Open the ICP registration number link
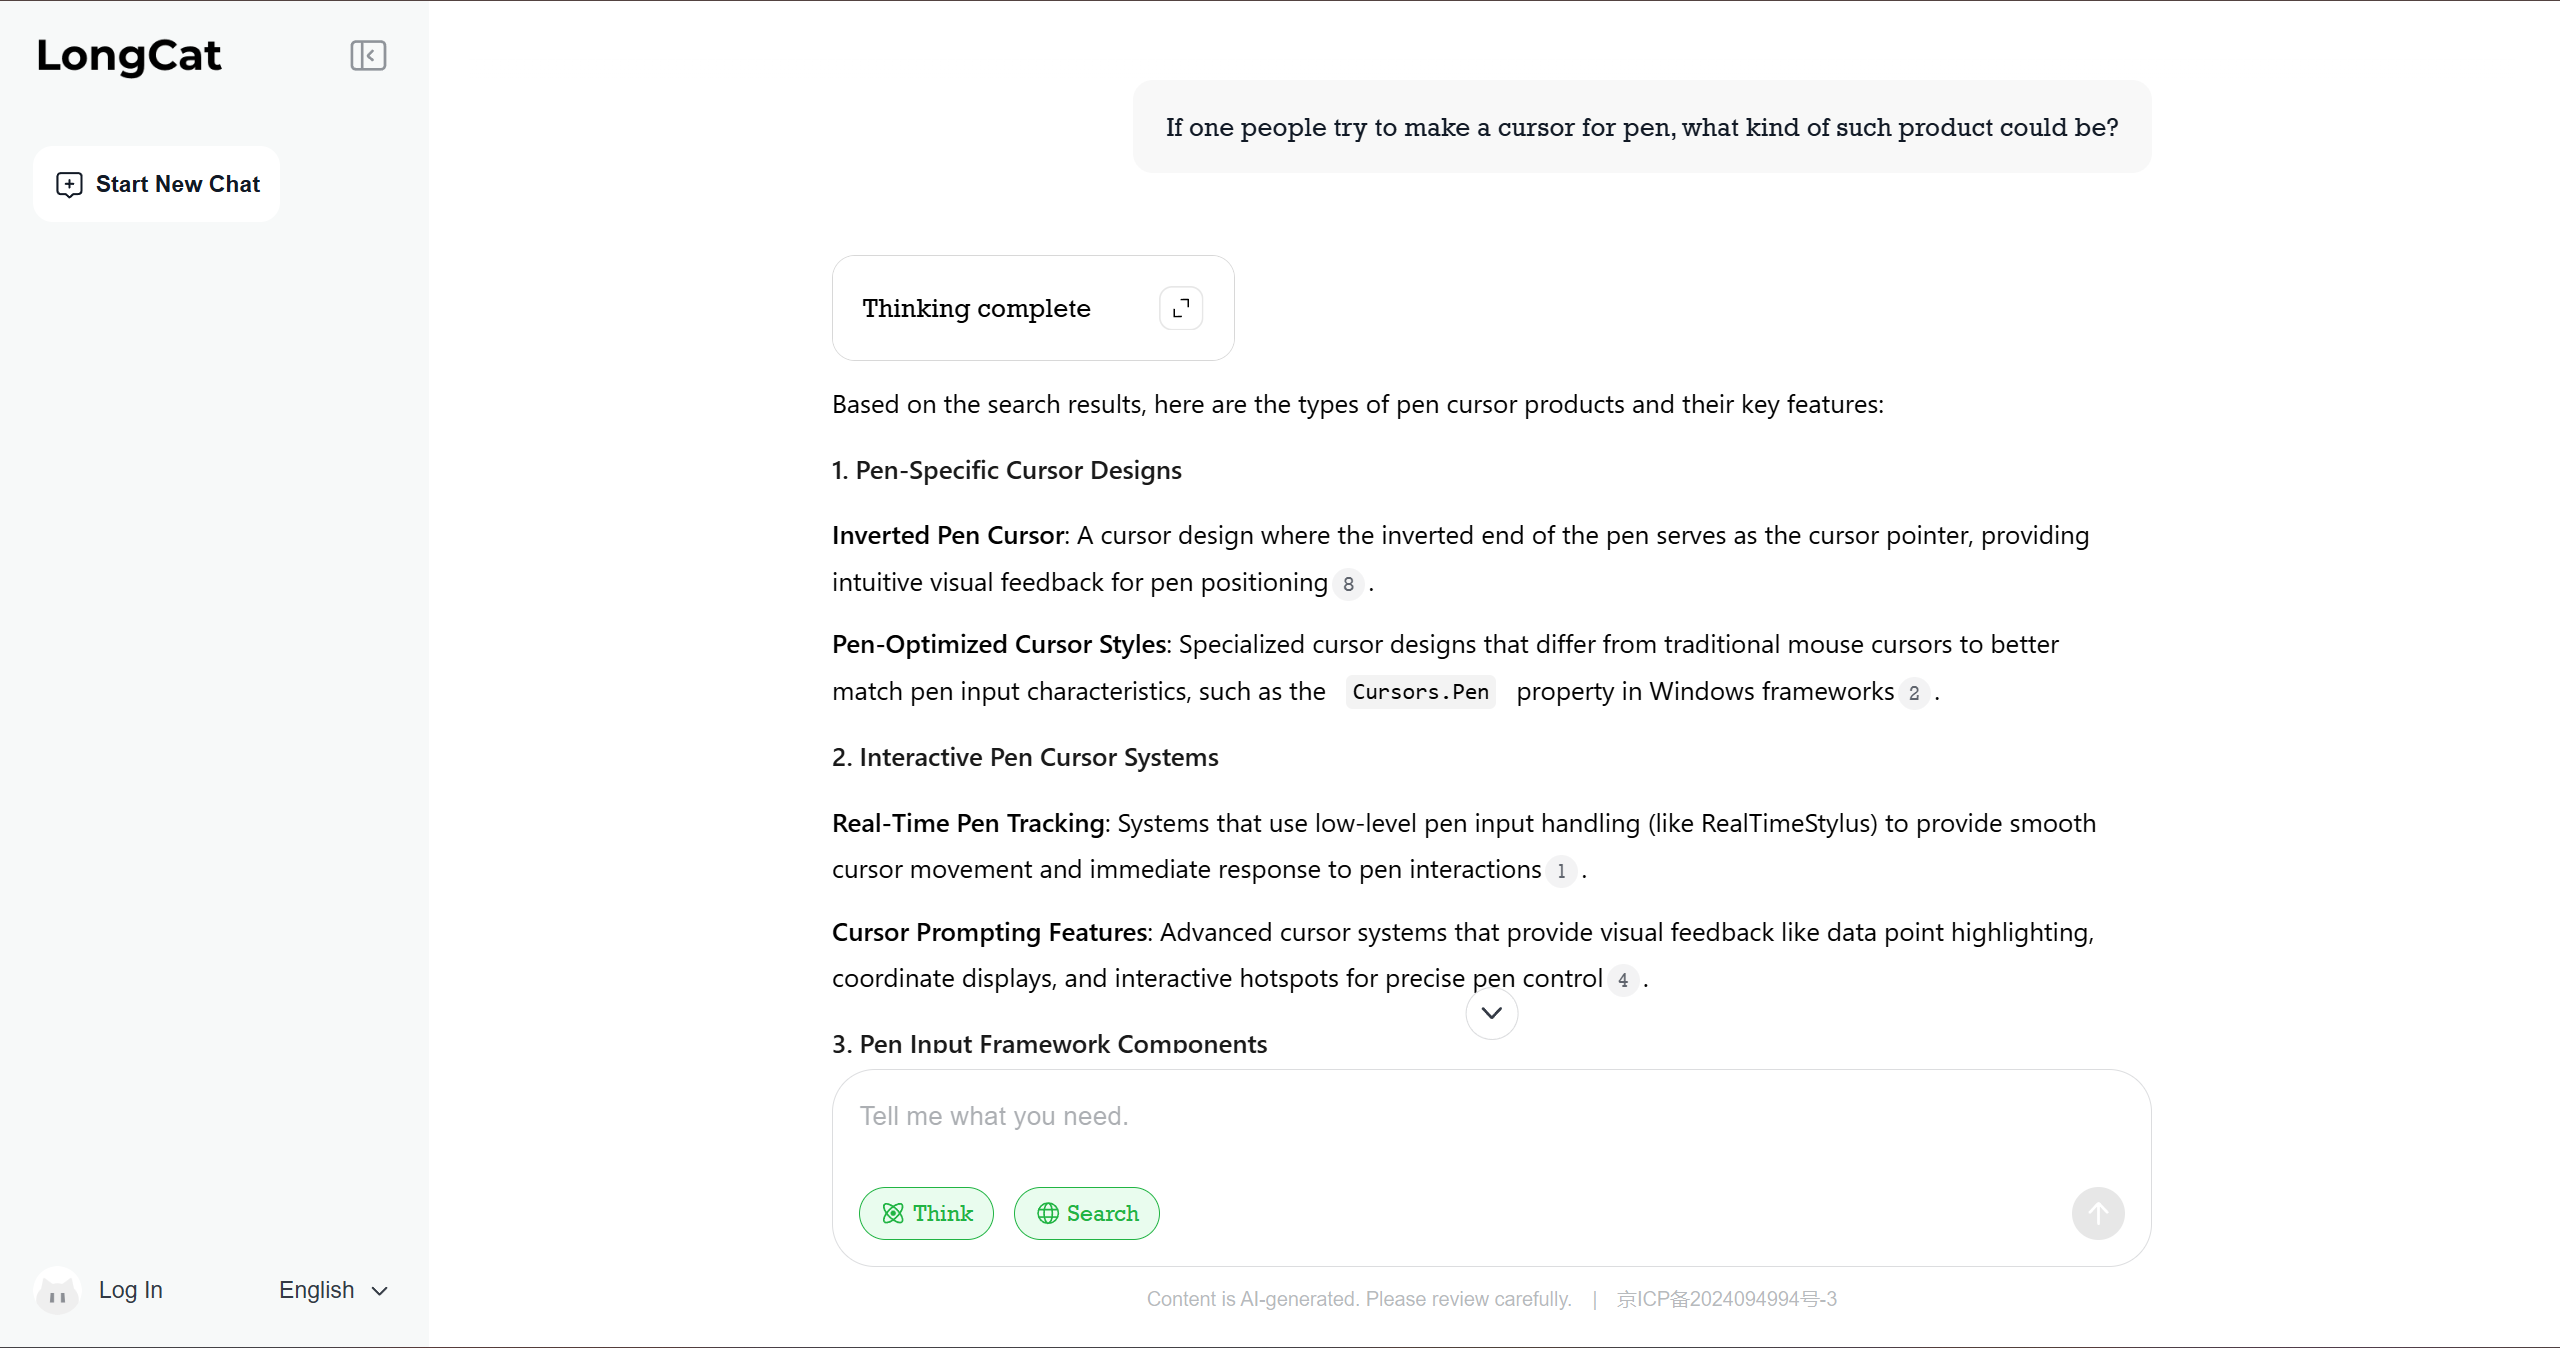2560x1348 pixels. [x=1727, y=1299]
